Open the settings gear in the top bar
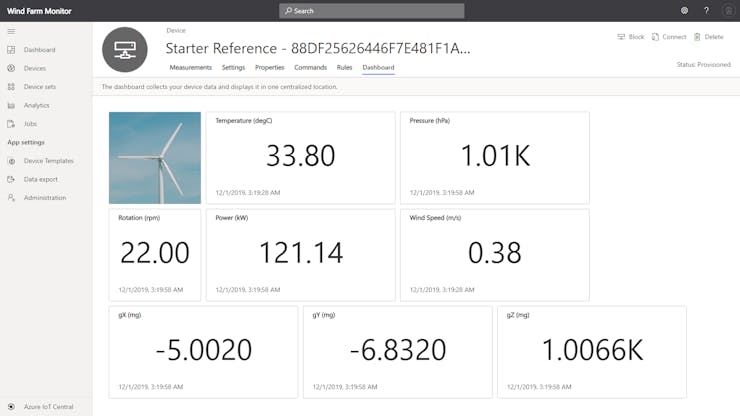Viewport: 740px width, 416px height. coord(684,10)
